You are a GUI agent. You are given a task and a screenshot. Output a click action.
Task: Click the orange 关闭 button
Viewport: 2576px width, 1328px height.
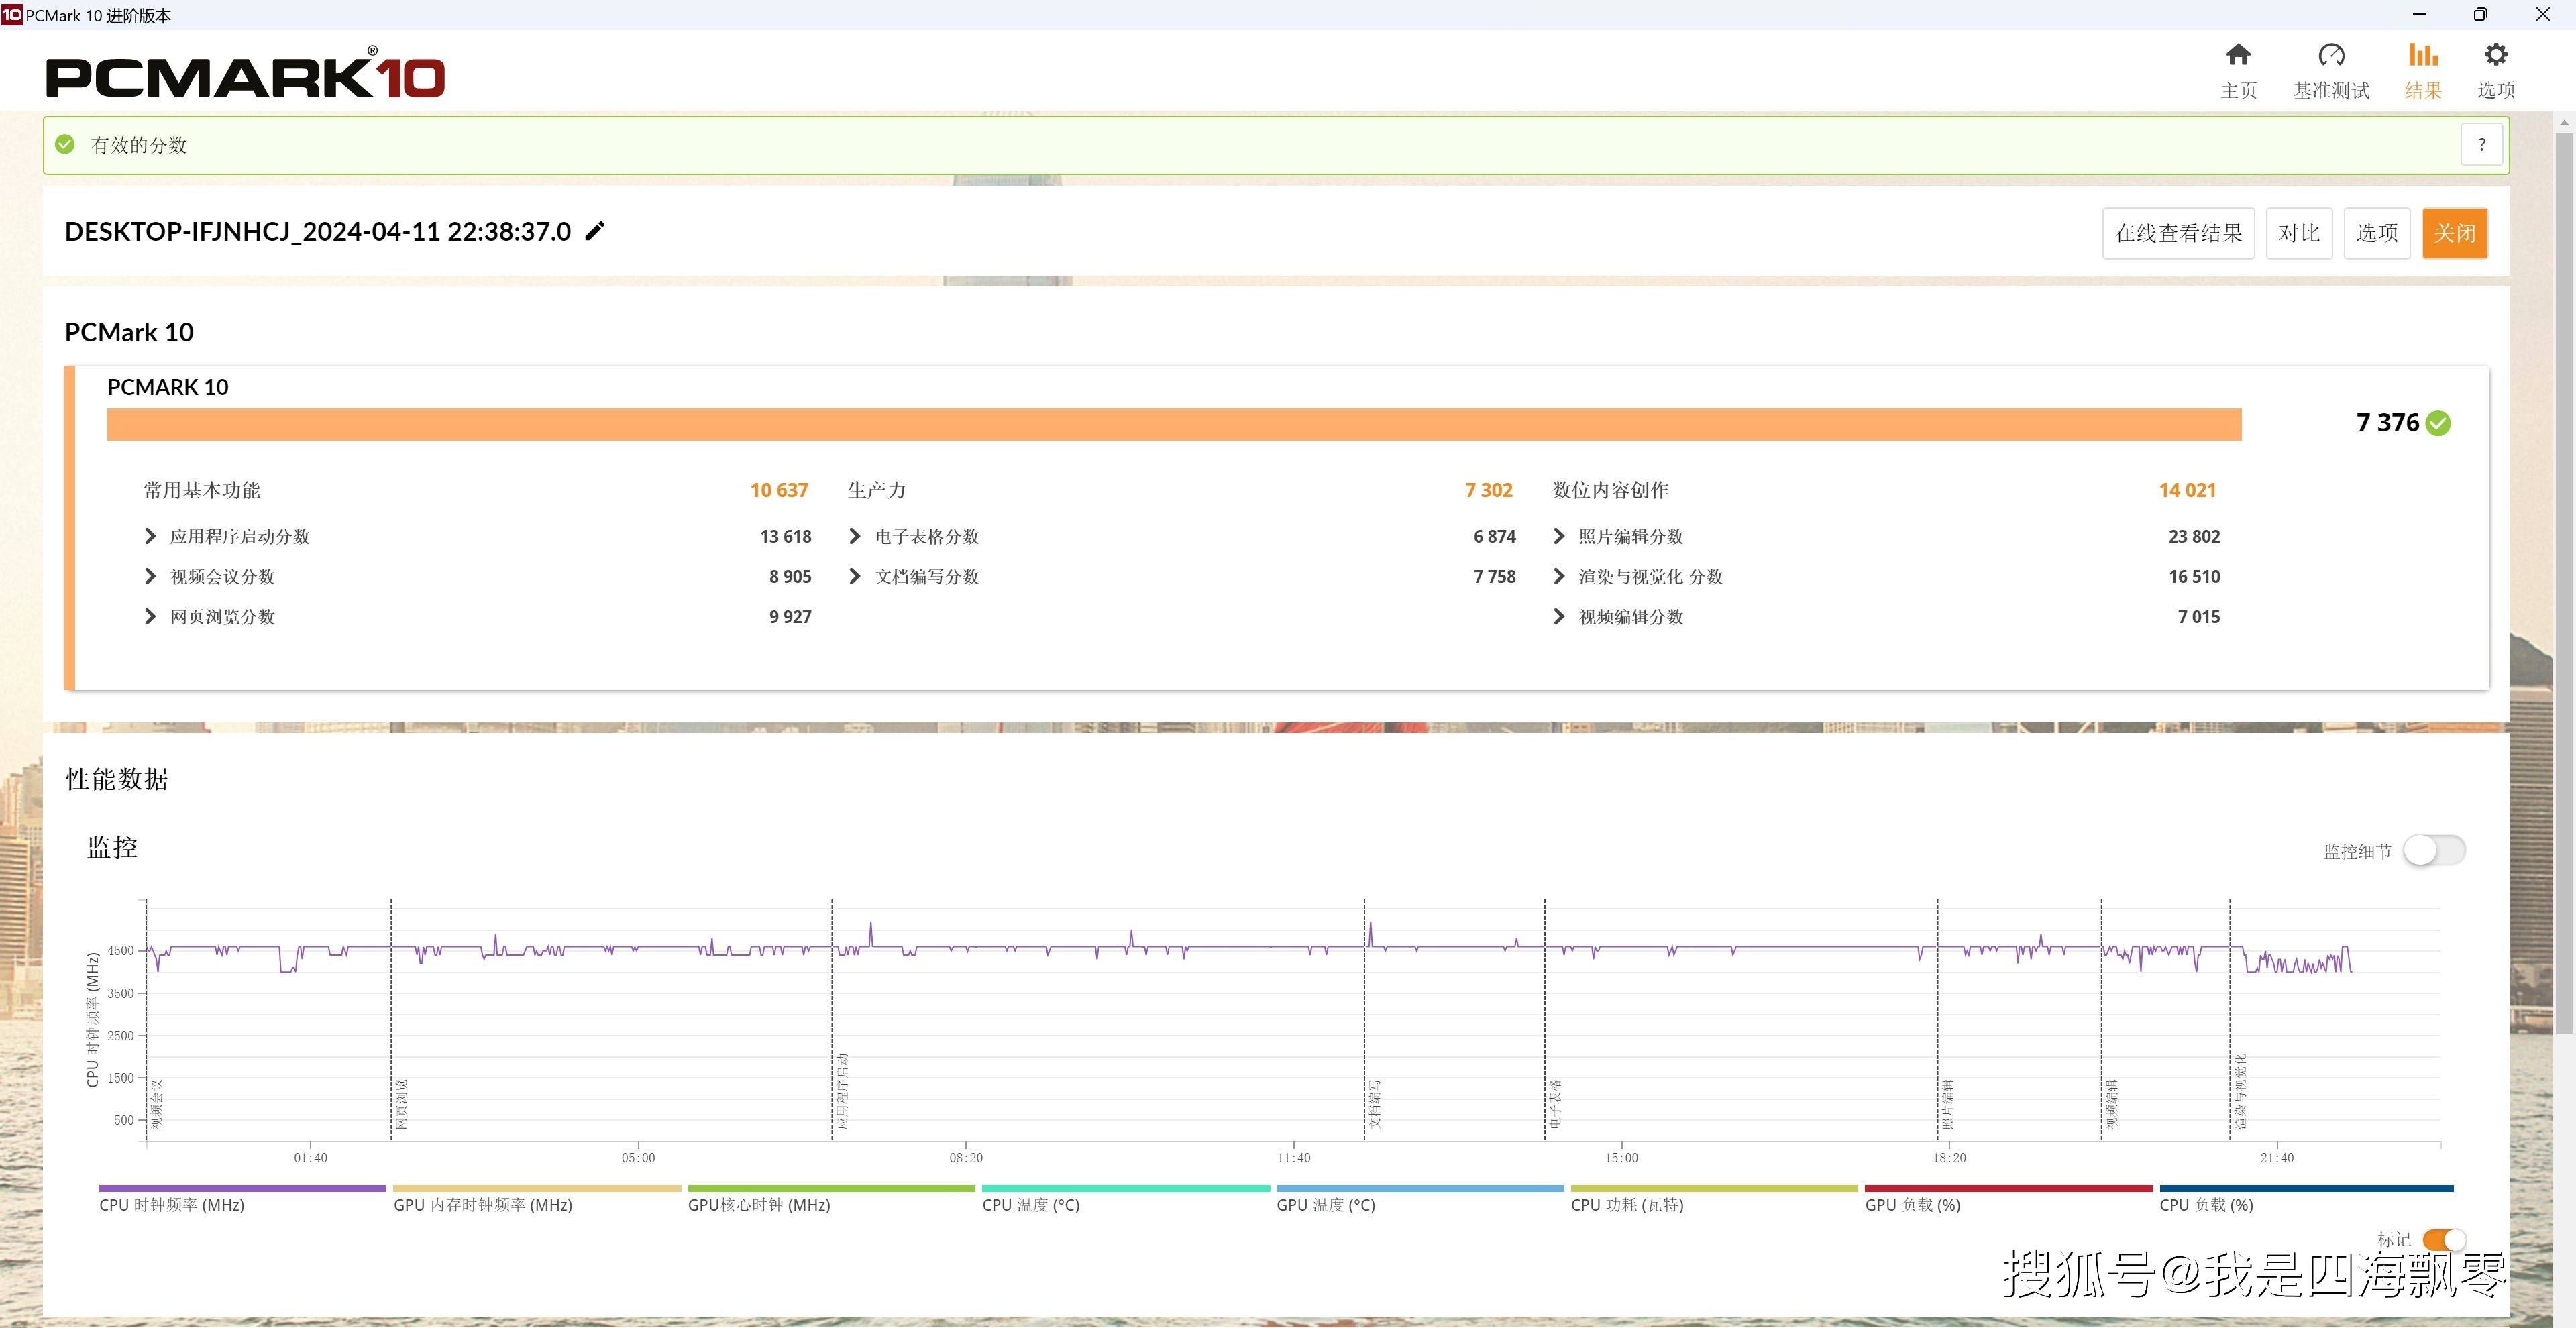tap(2454, 233)
